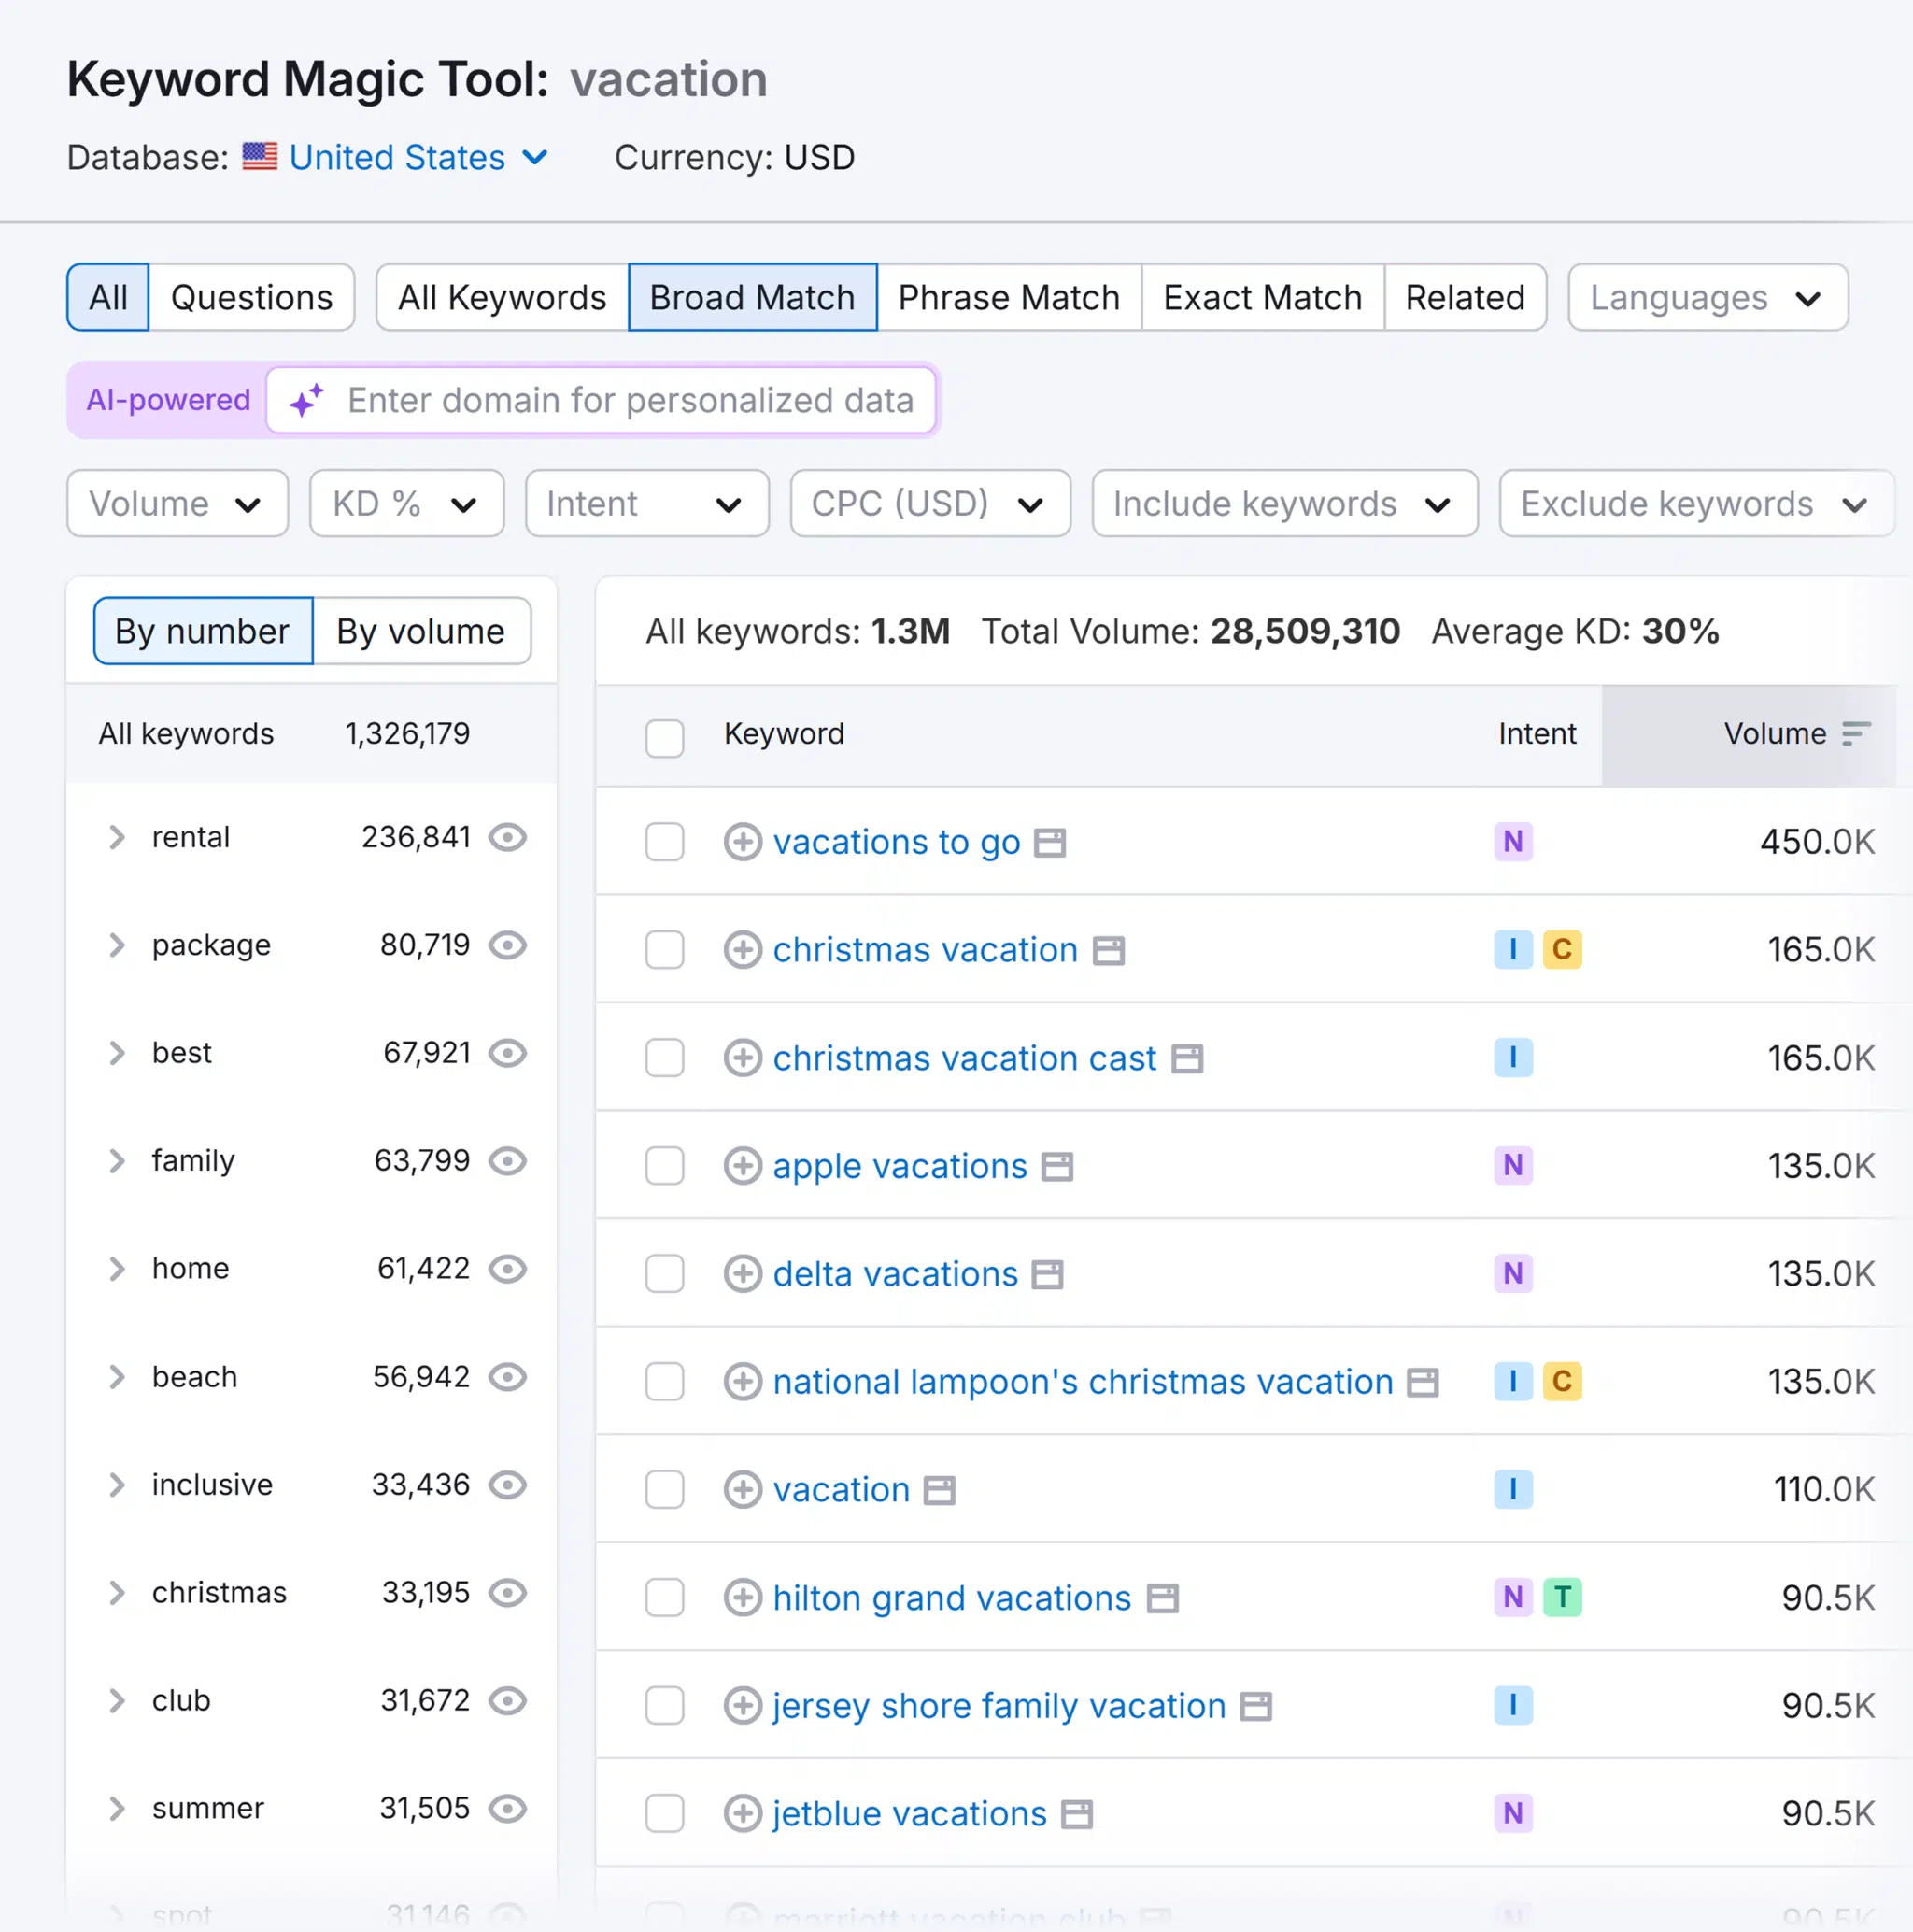Check the box for 'jersey shore family vacation'
This screenshot has width=1913, height=1932.
665,1706
